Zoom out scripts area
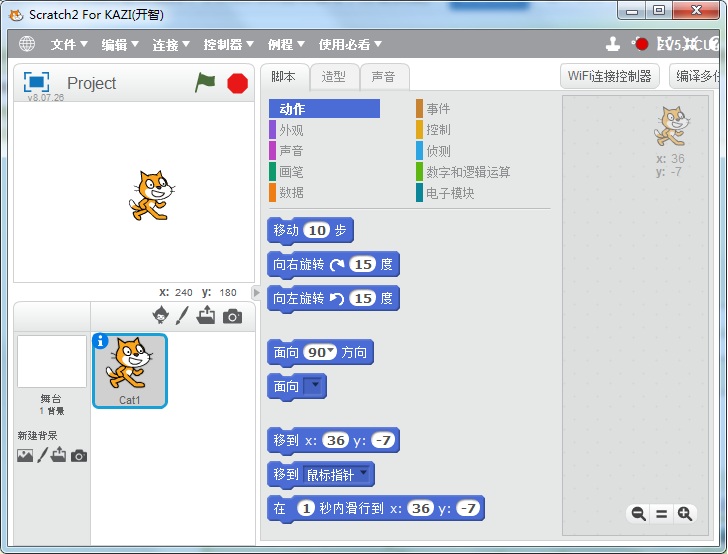728x554 pixels. (x=638, y=514)
